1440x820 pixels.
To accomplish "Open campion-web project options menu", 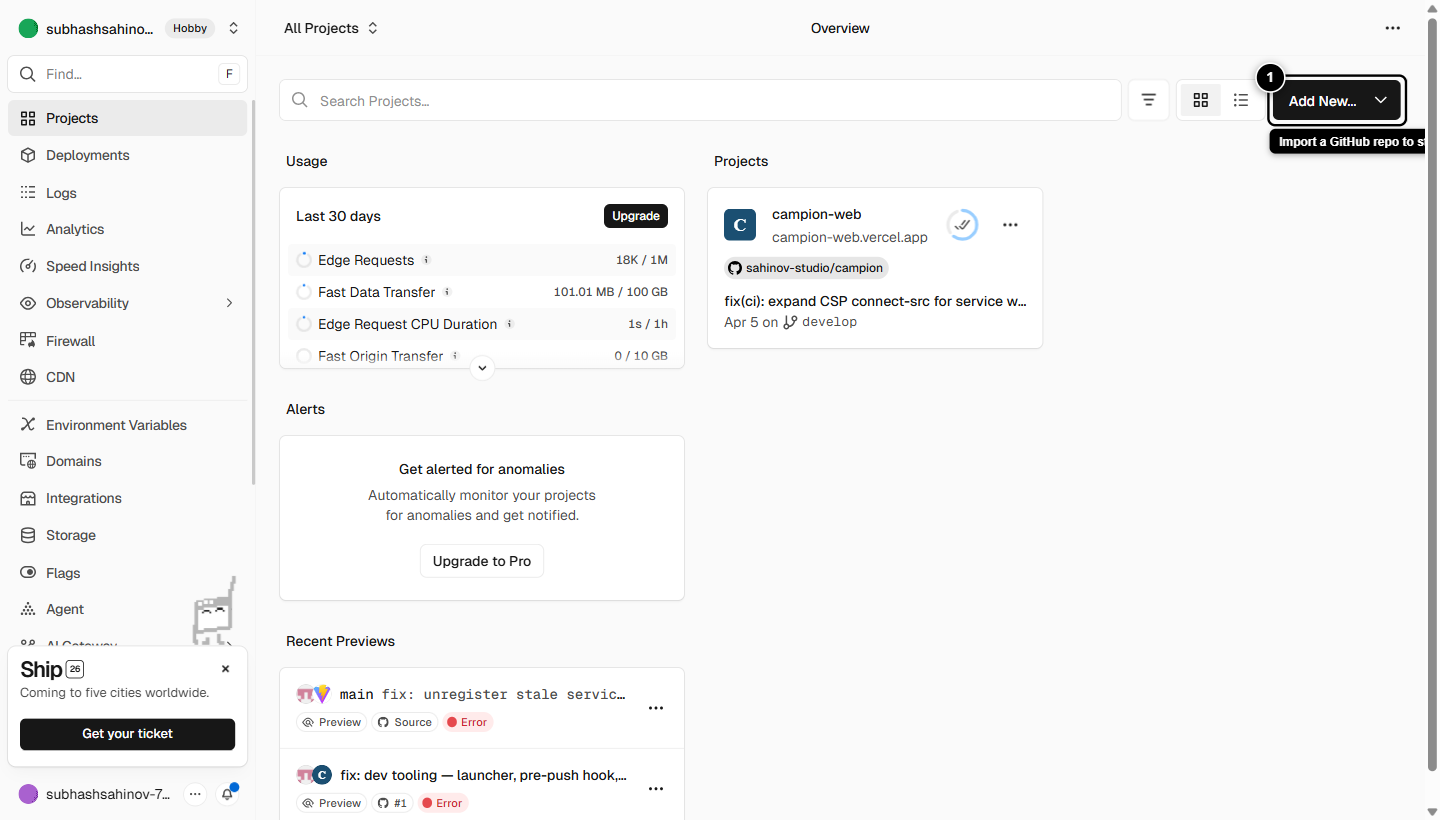I will click(x=1010, y=225).
